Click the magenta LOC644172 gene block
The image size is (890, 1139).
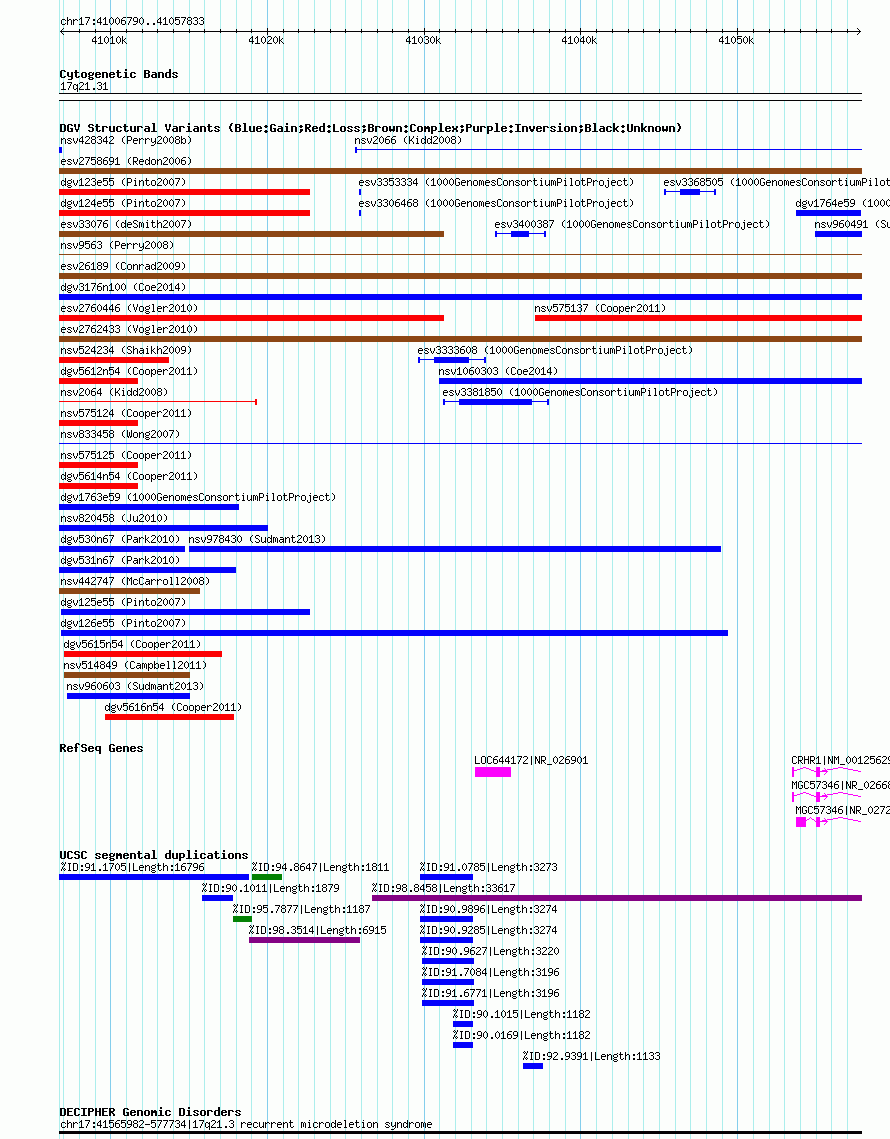pyautogui.click(x=493, y=772)
